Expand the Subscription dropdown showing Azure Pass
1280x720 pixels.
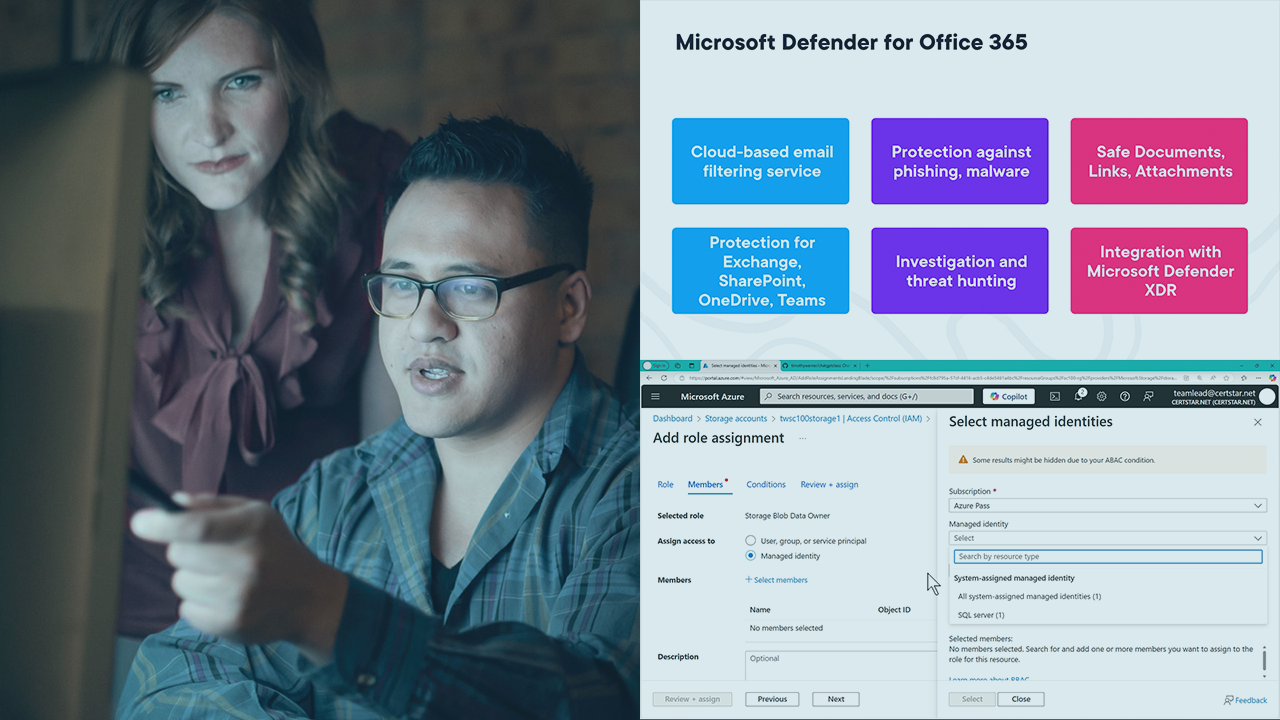pyautogui.click(x=1107, y=506)
